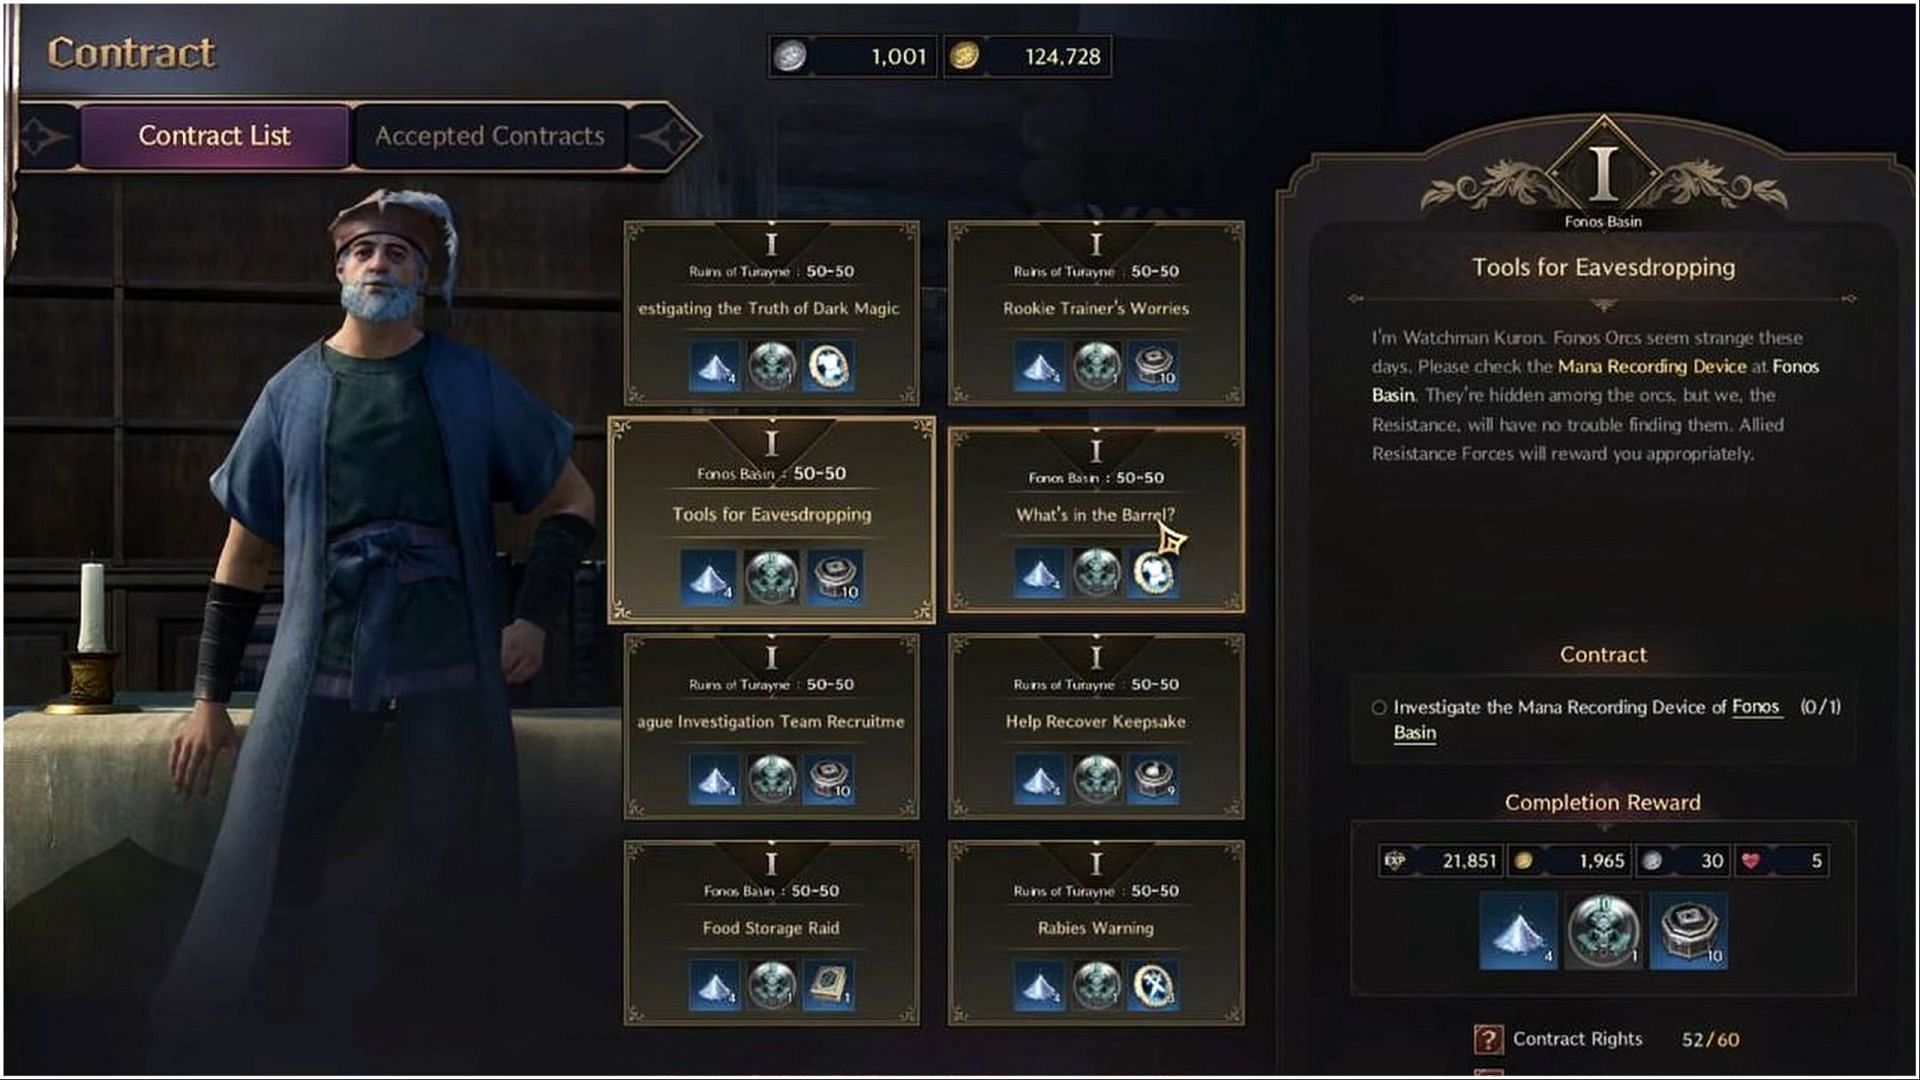Click the Contract Rights question mark icon
This screenshot has width=1920, height=1080.
click(1488, 1039)
